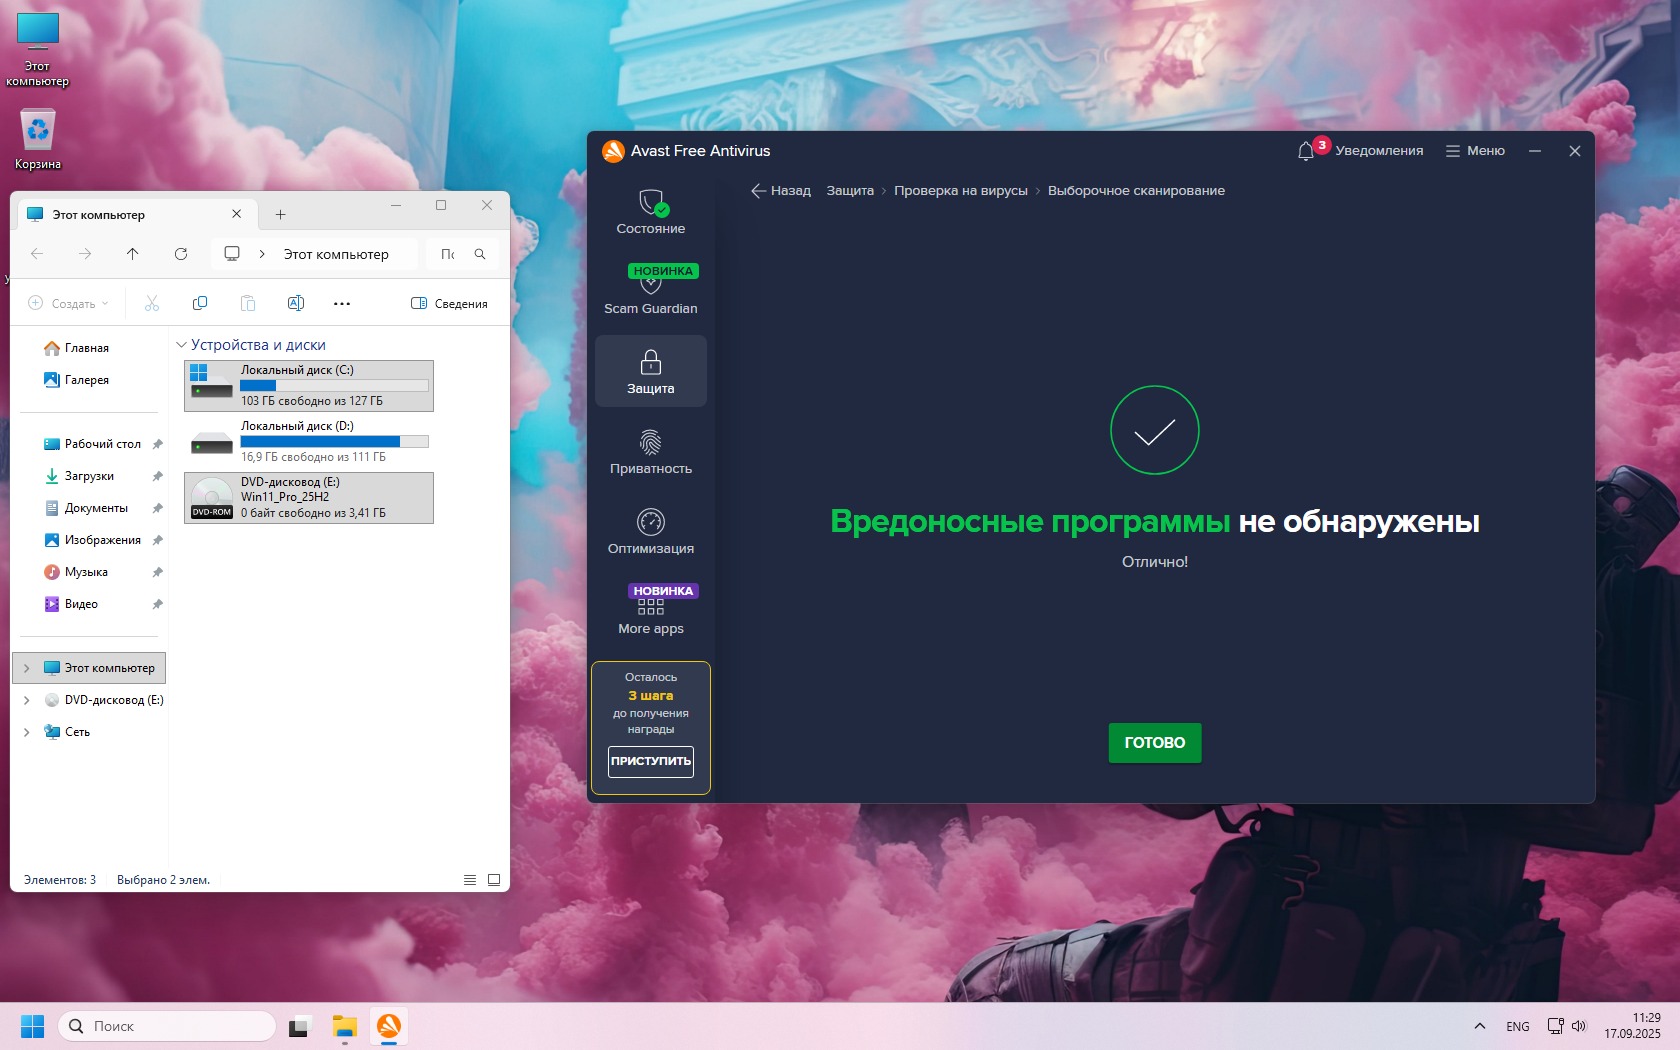Select the Корзина desktop icon
The width and height of the screenshot is (1680, 1050).
coord(38,140)
